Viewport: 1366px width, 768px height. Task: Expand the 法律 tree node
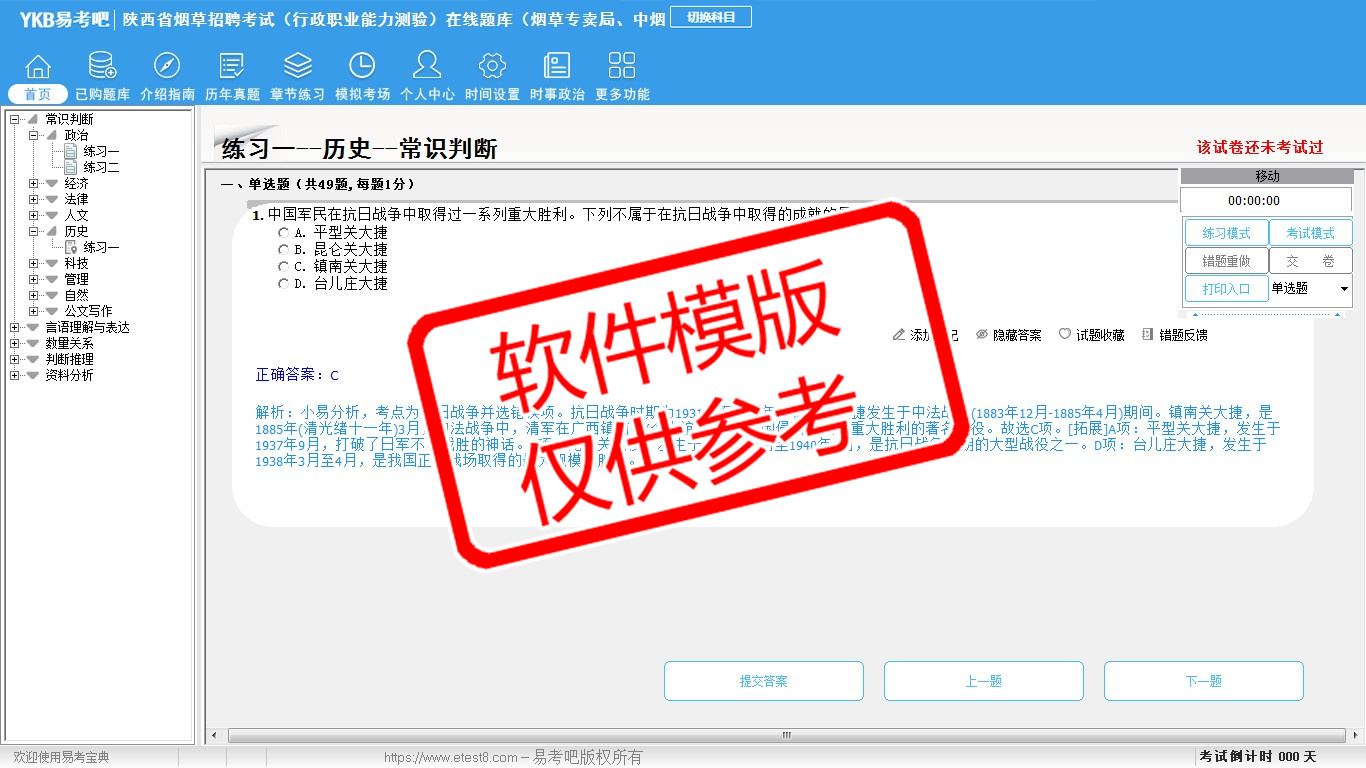33,199
